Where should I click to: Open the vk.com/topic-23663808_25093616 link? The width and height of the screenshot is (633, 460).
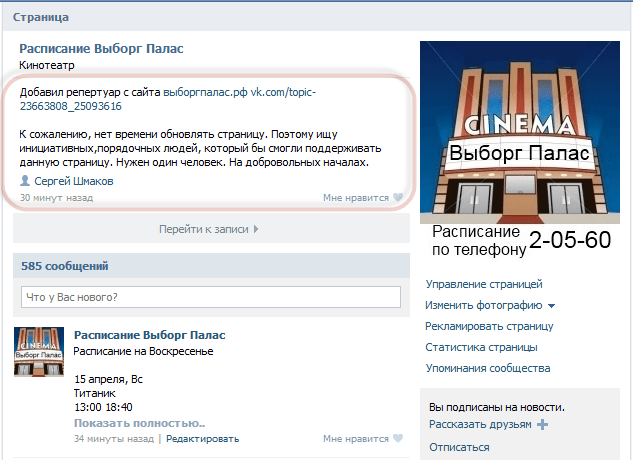pyautogui.click(x=168, y=99)
